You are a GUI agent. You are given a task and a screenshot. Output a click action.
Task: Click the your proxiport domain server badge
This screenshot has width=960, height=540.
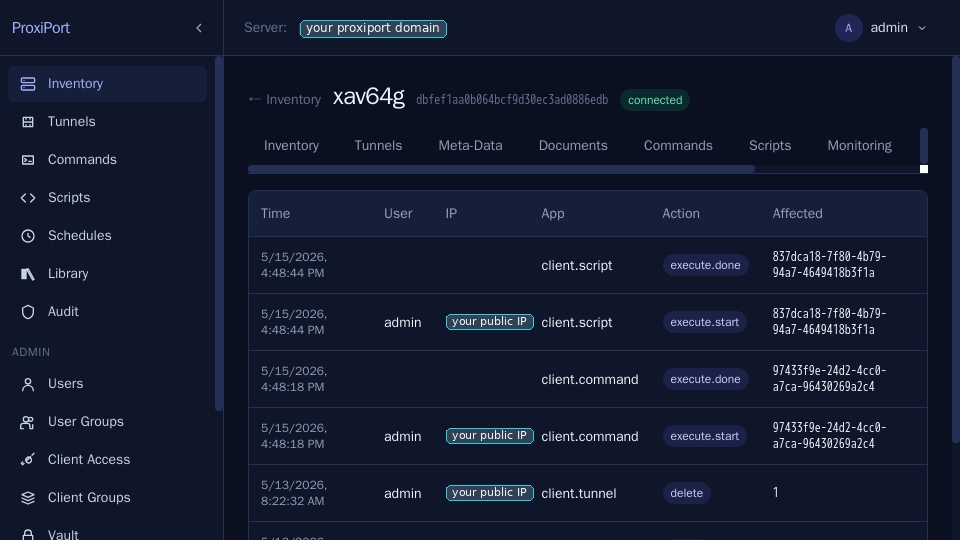373,28
